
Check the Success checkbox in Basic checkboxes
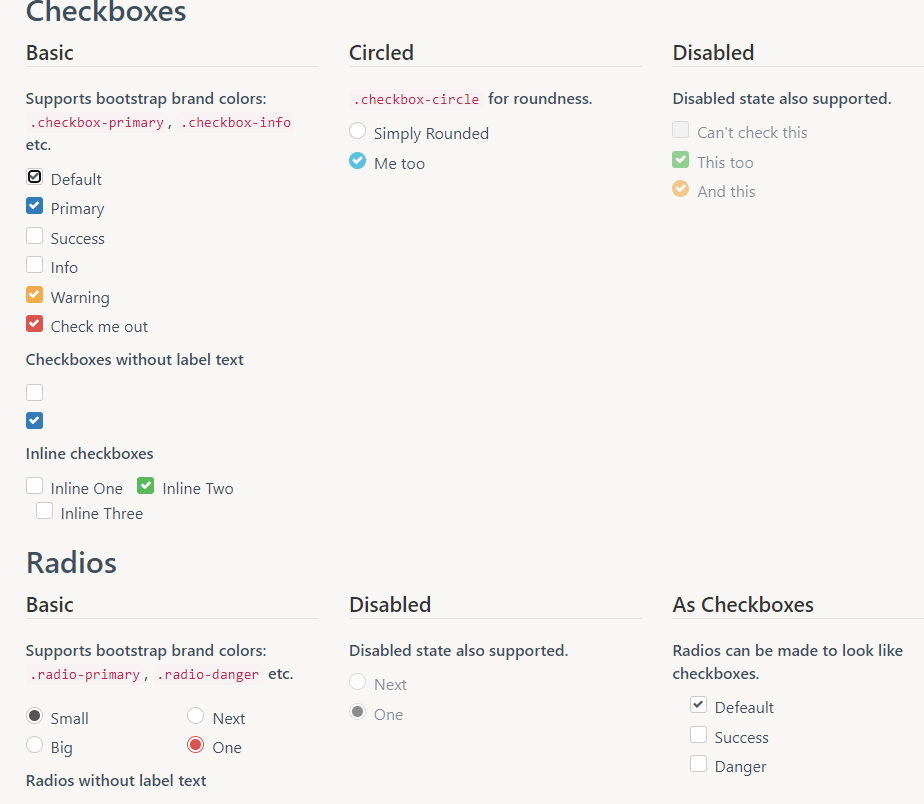35,235
